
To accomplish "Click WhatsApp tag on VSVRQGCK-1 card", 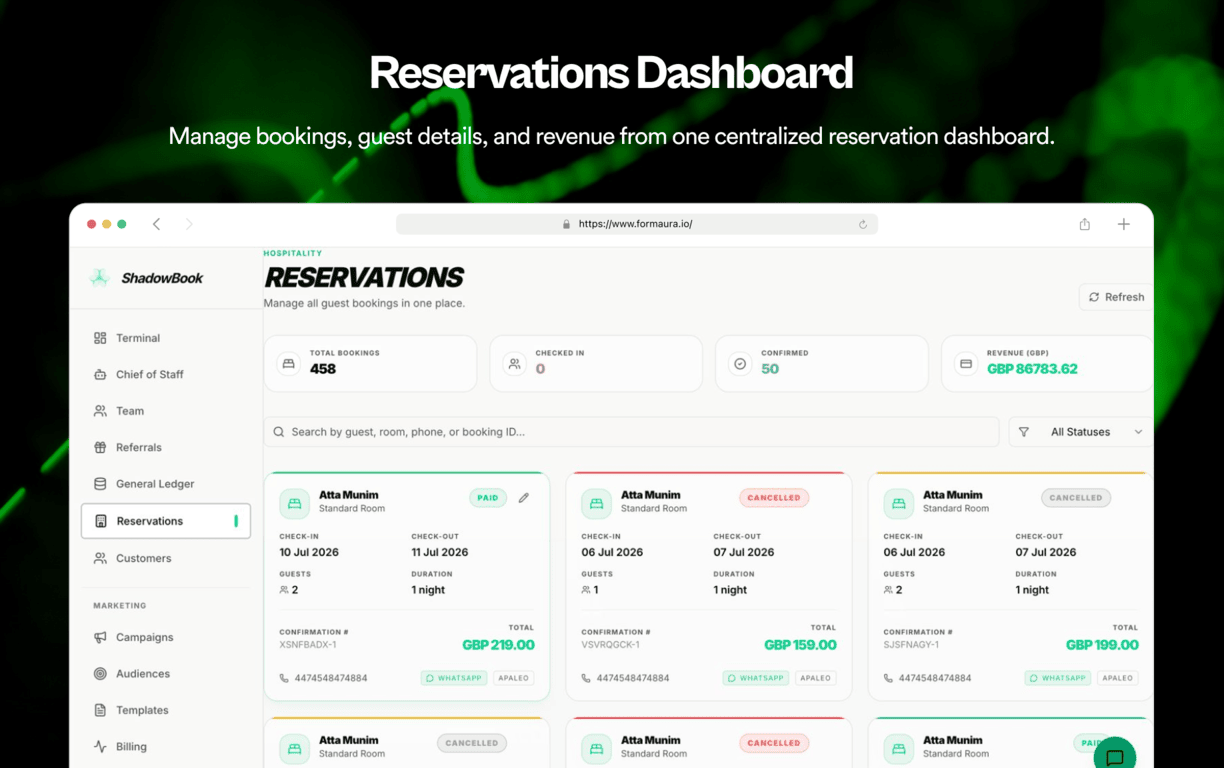I will [x=756, y=678].
